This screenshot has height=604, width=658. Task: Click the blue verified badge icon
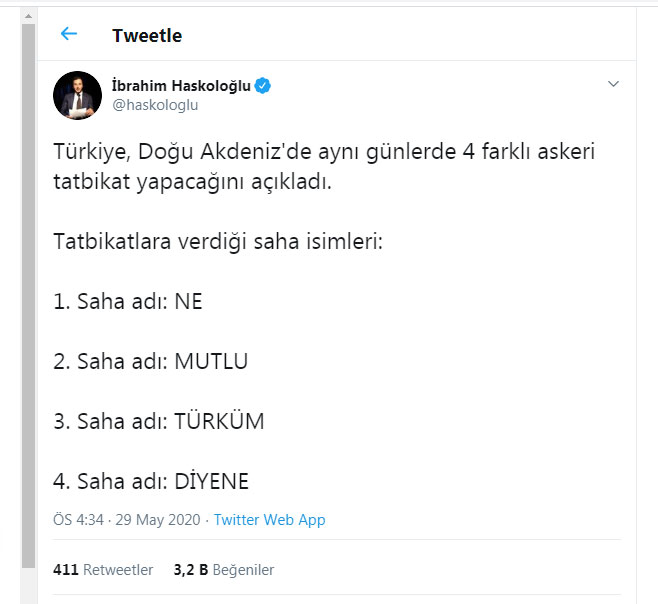point(262,86)
